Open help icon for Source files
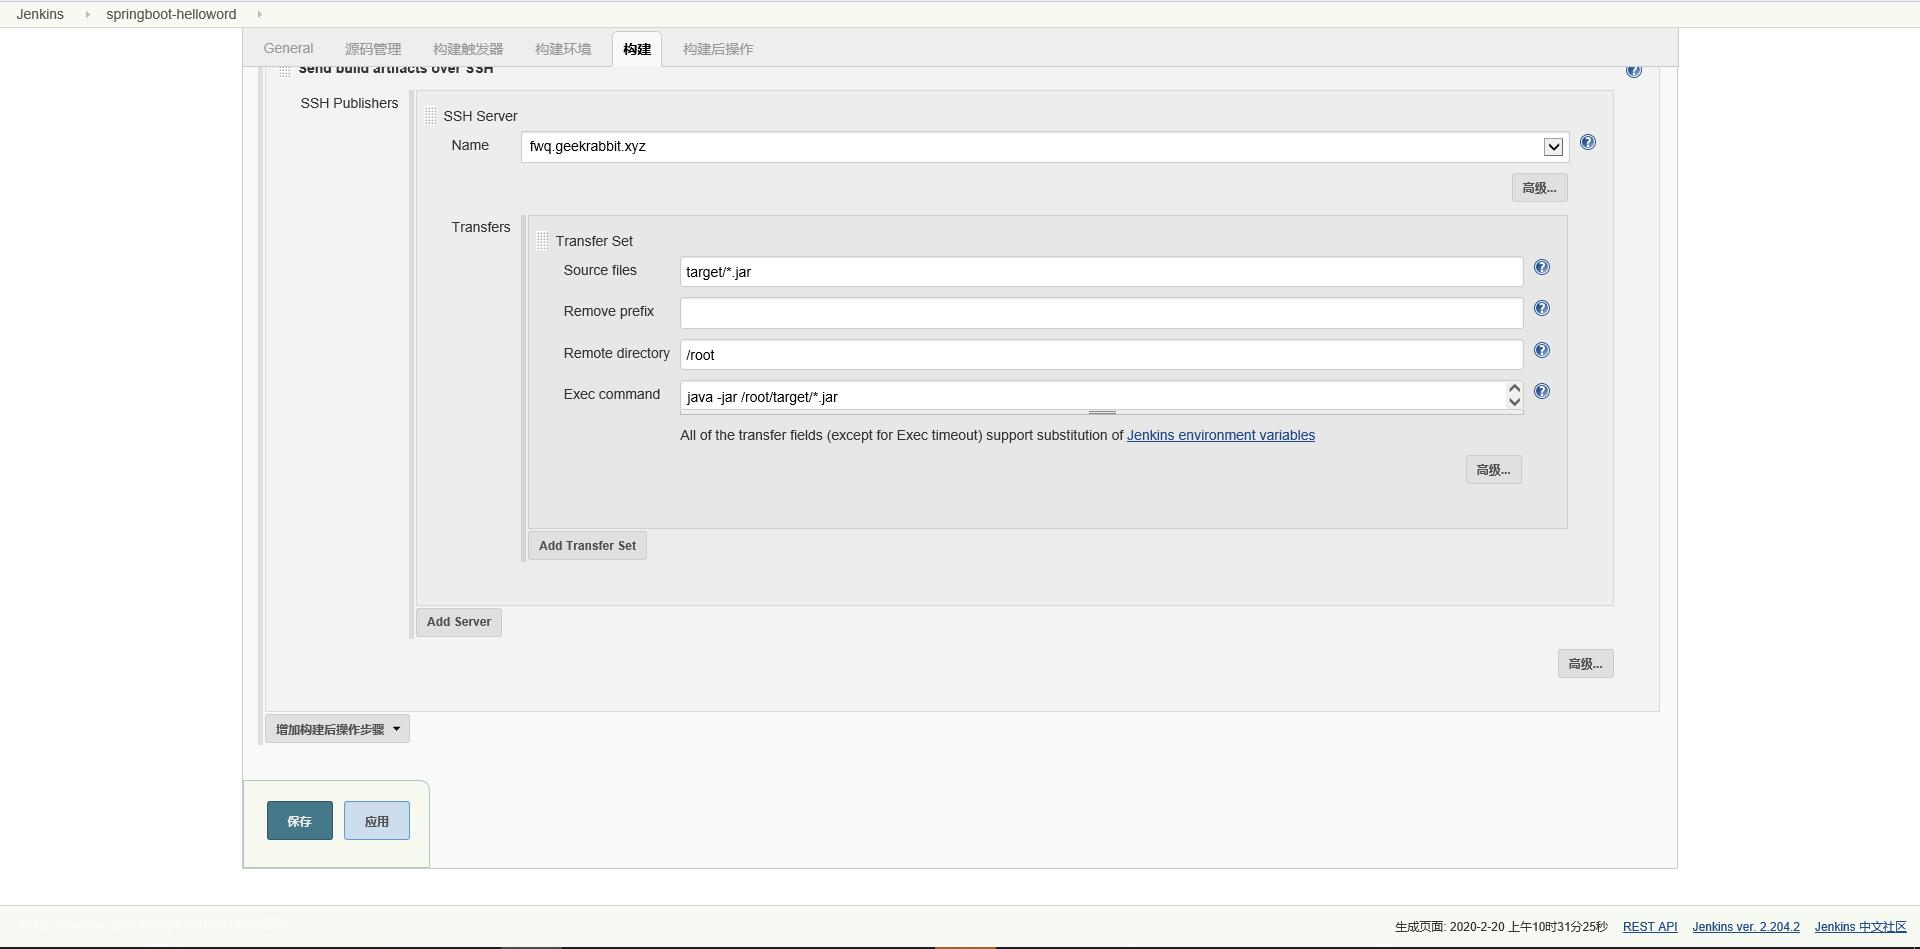Screen dimensions: 1920x949 click(x=1541, y=268)
